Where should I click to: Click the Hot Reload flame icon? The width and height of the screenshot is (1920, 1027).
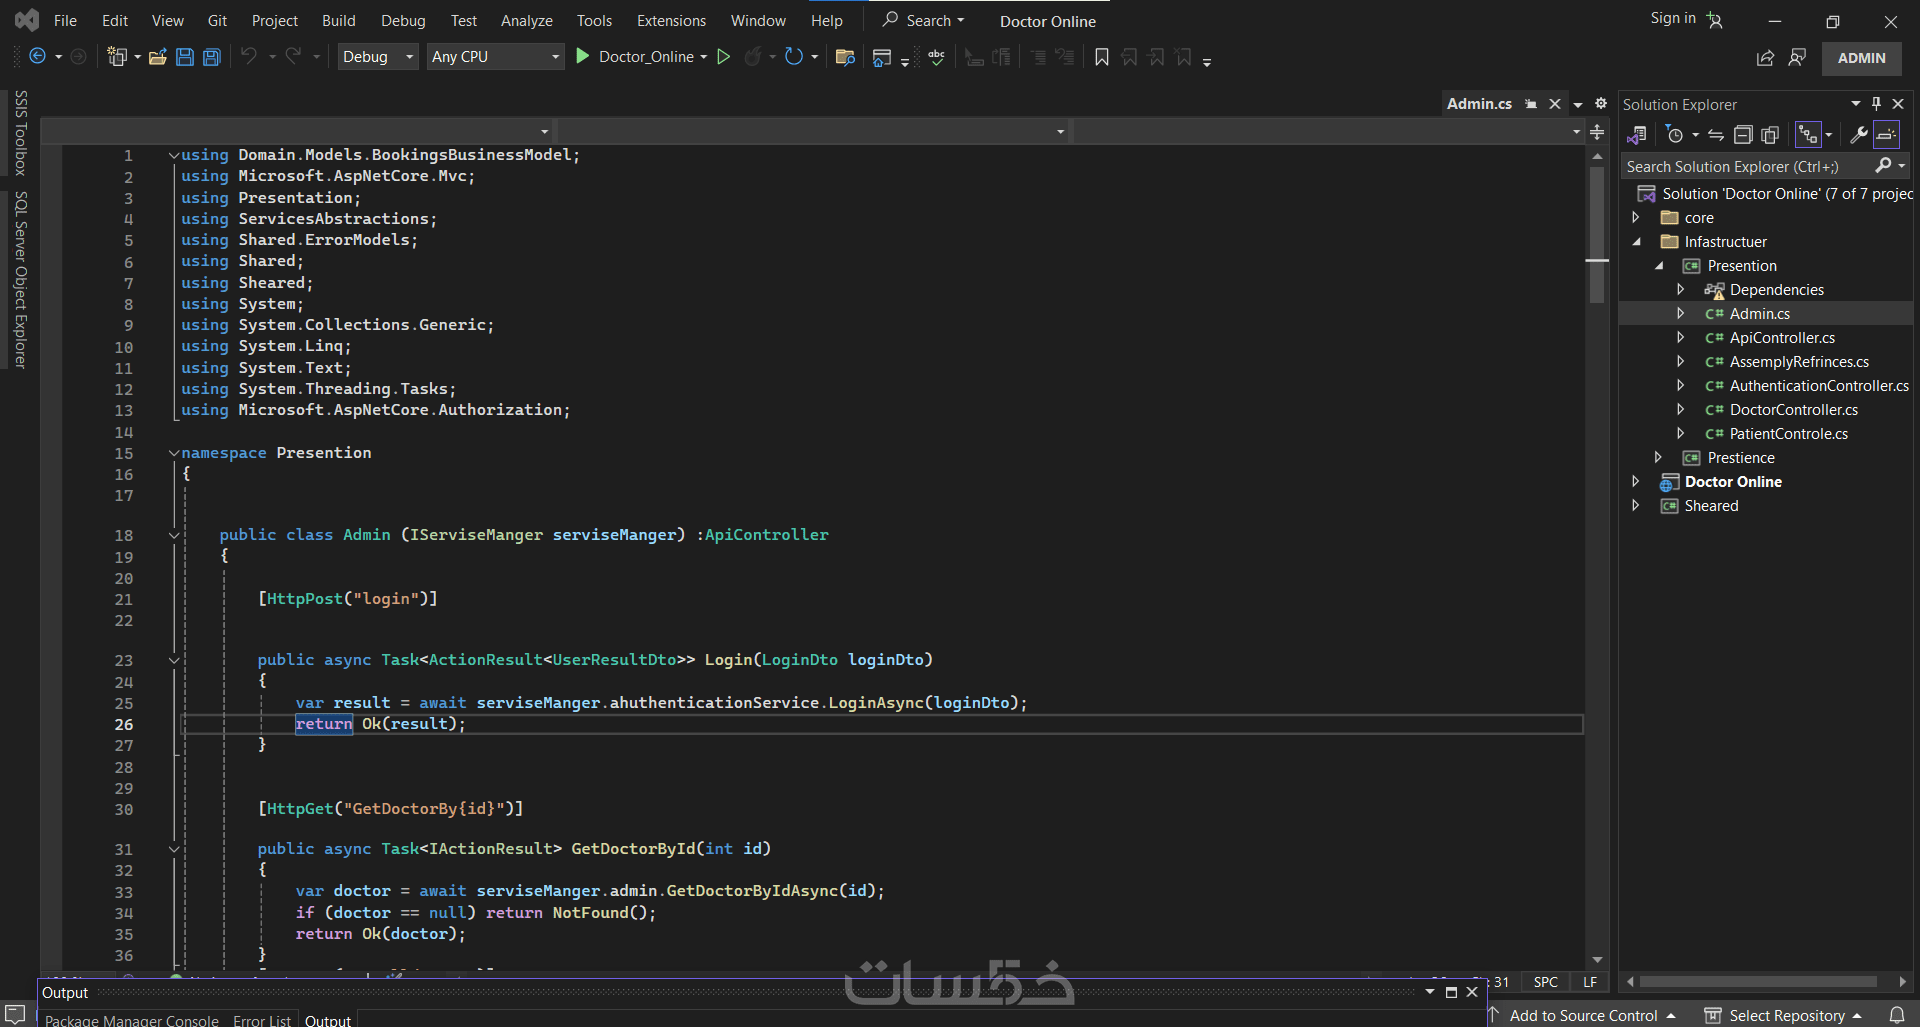click(x=753, y=57)
